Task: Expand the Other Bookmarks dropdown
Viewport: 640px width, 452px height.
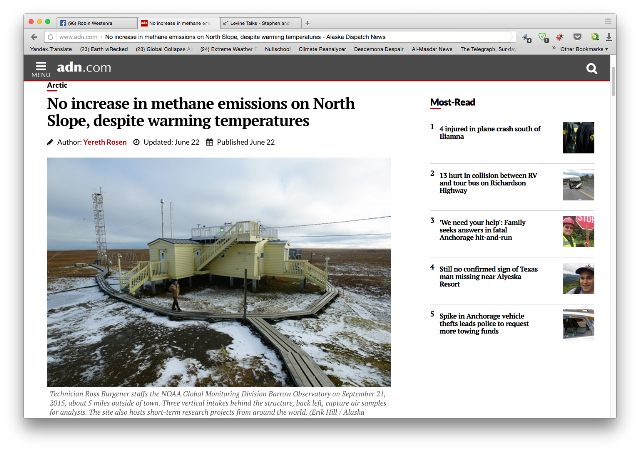Action: [x=584, y=49]
